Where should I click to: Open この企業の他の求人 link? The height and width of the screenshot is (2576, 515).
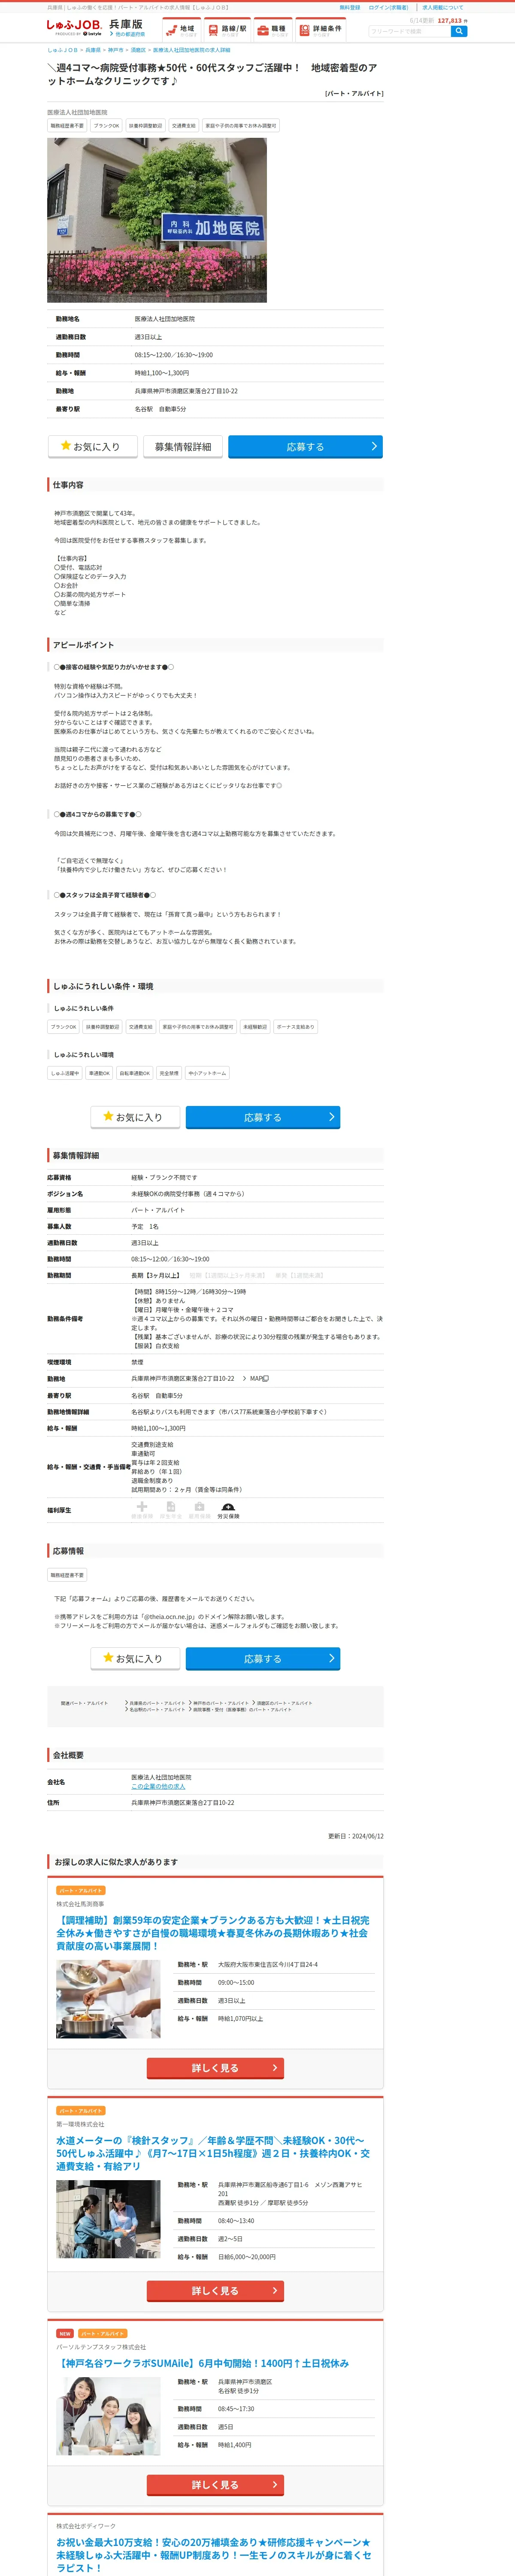click(158, 1786)
